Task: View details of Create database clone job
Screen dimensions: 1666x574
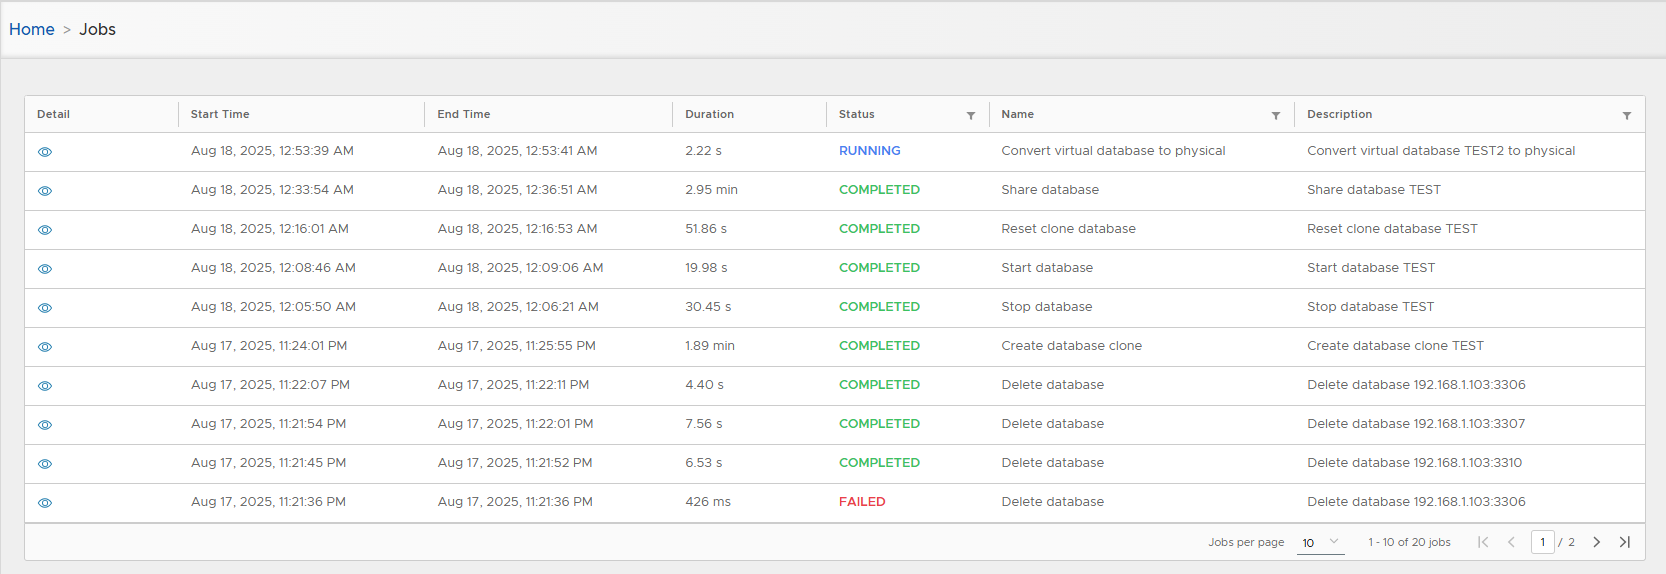Action: [x=45, y=347]
